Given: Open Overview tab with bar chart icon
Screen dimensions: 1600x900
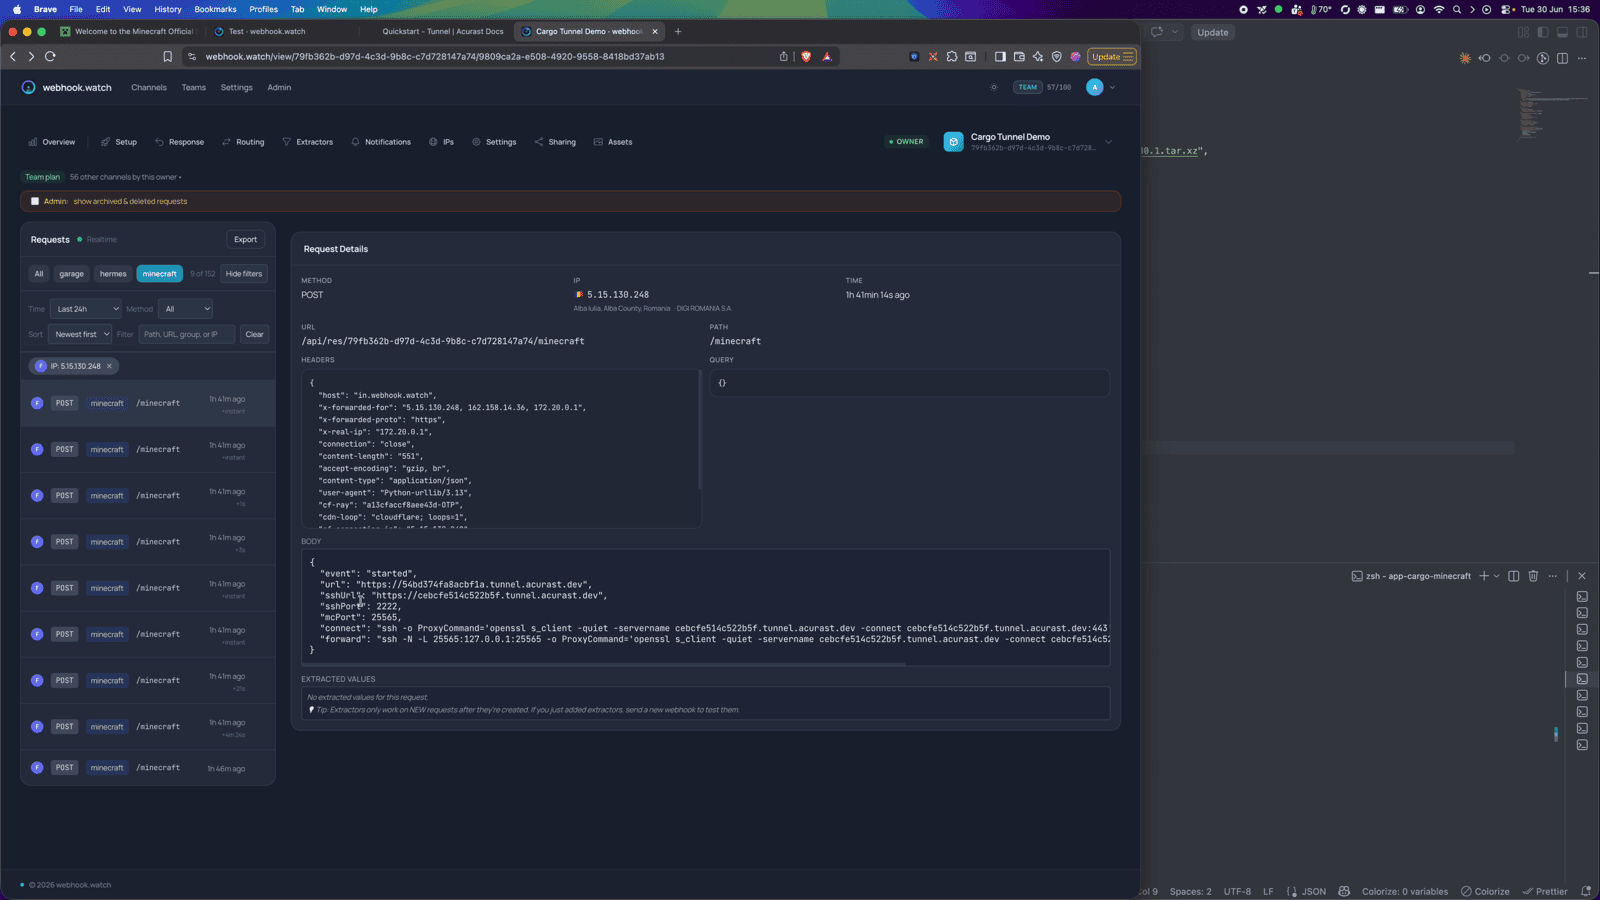Looking at the screenshot, I should click(x=52, y=142).
